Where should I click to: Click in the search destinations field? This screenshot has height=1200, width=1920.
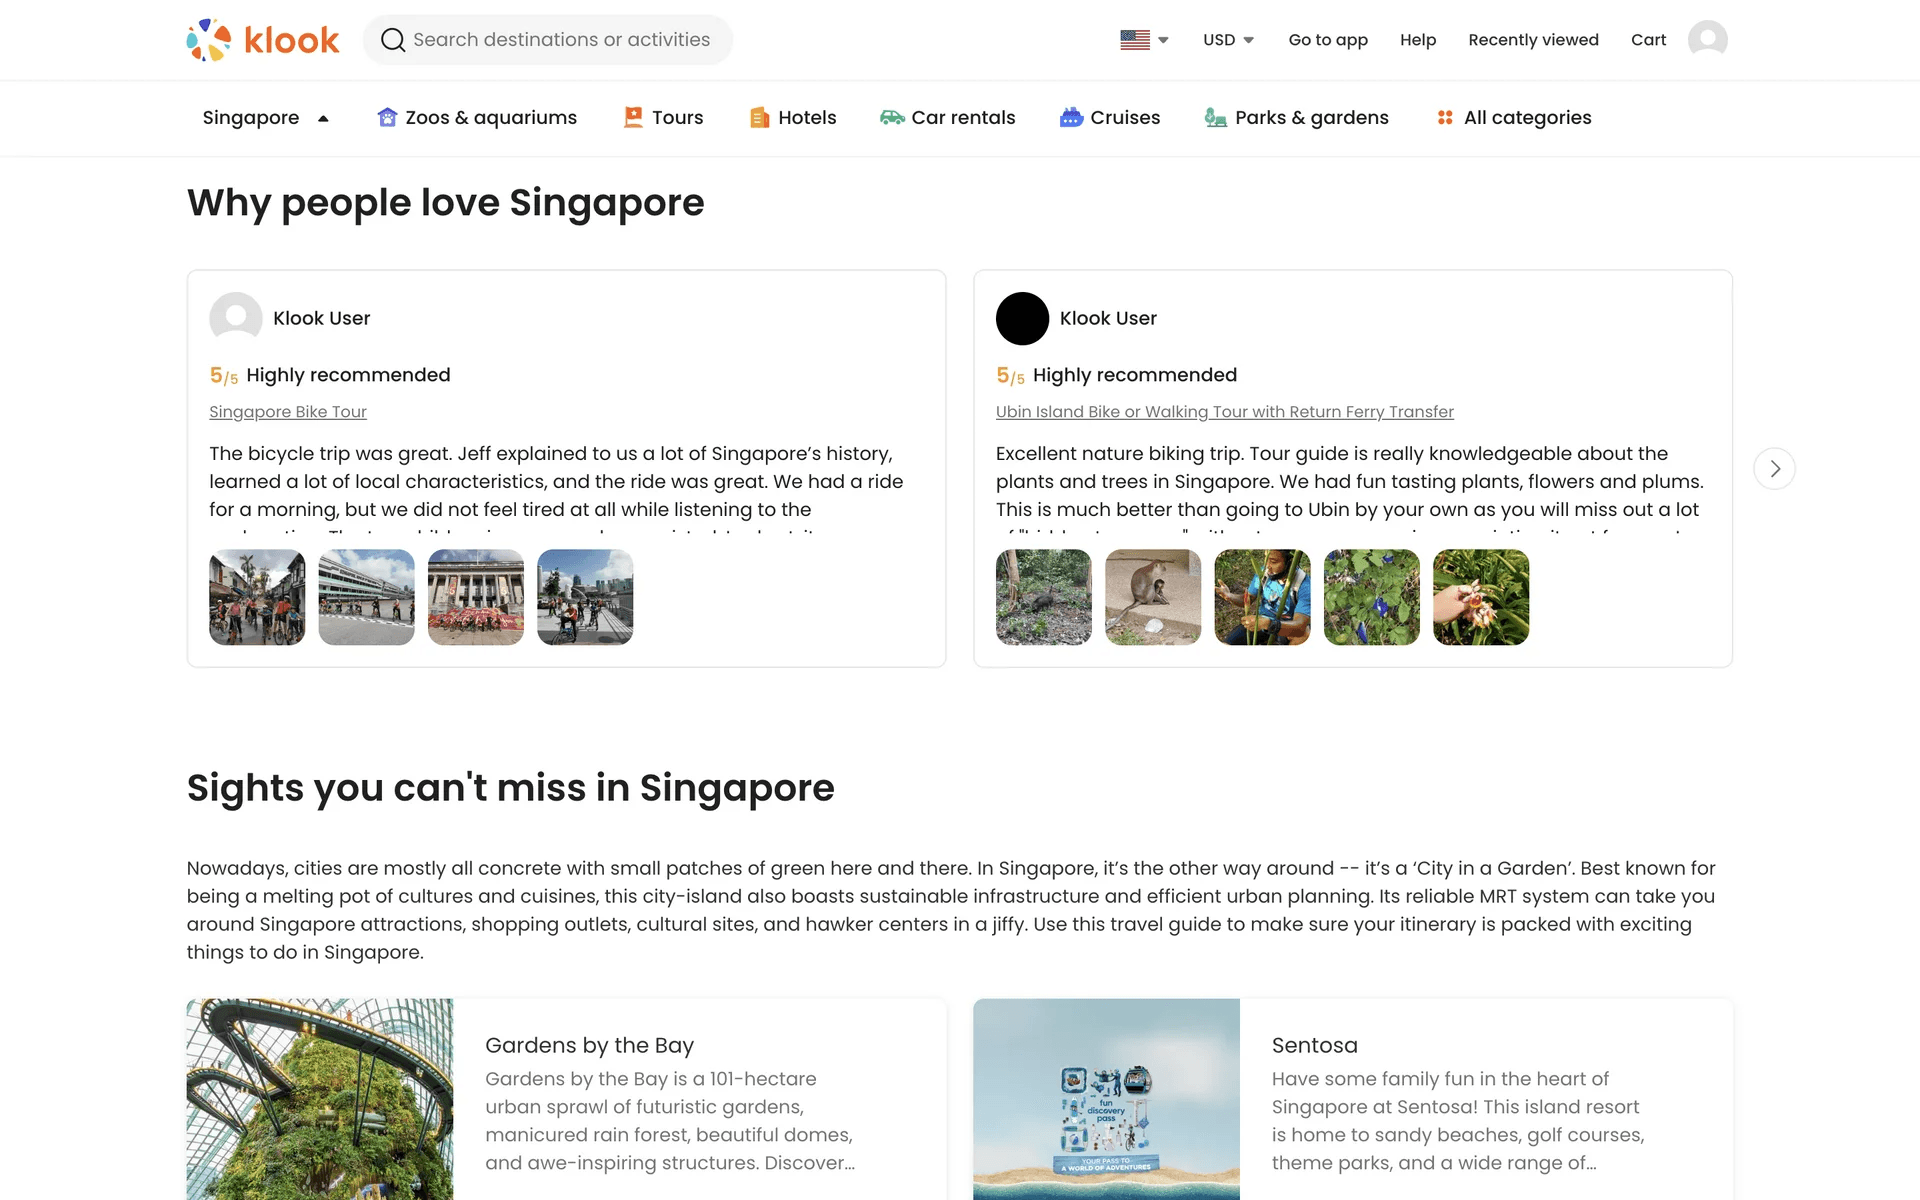pyautogui.click(x=561, y=40)
